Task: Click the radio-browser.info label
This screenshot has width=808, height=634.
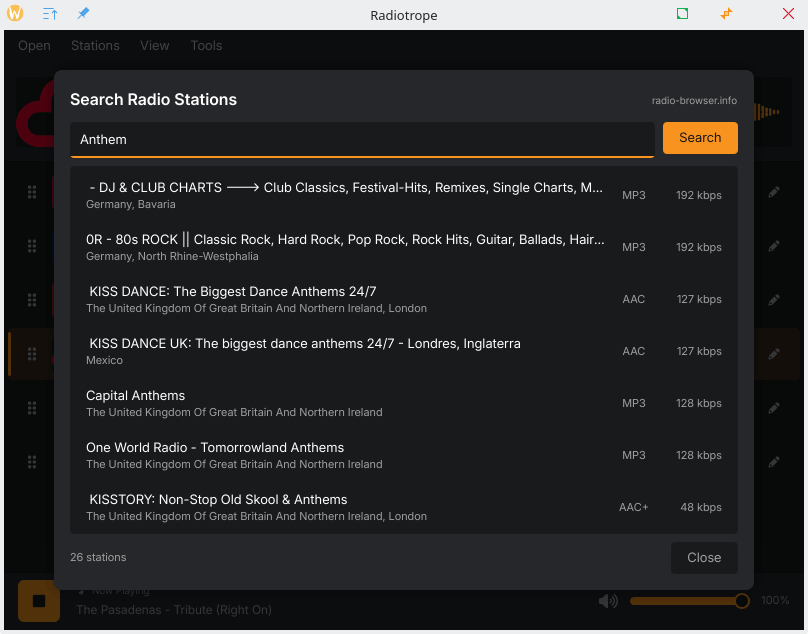Action: pyautogui.click(x=695, y=100)
